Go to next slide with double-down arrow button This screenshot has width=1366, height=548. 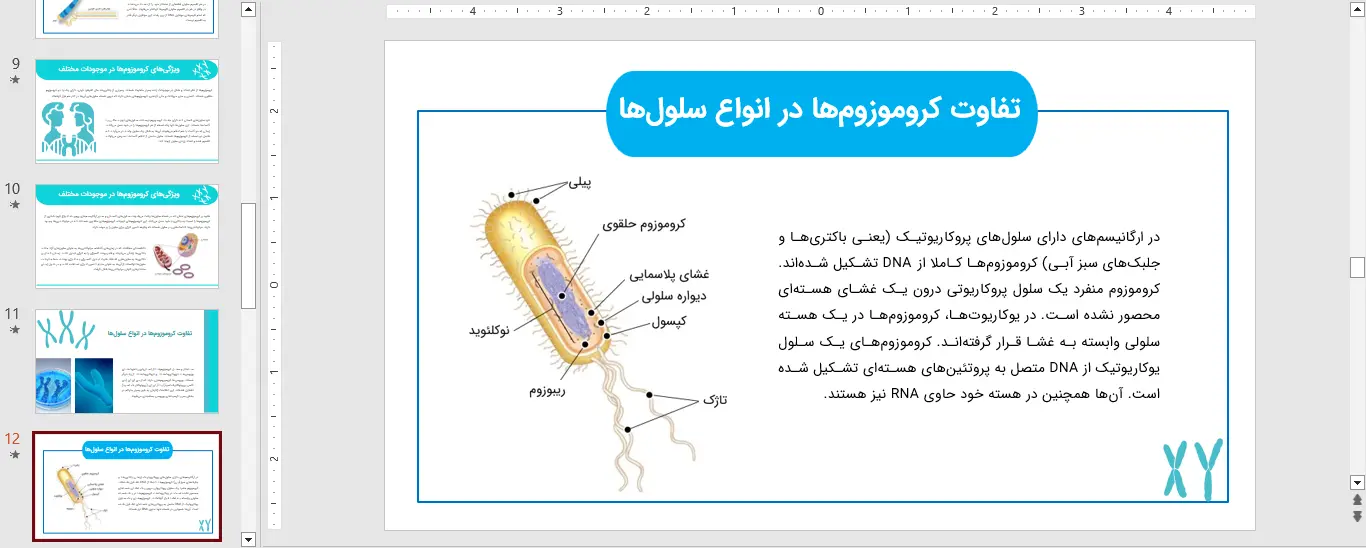click(x=1357, y=516)
